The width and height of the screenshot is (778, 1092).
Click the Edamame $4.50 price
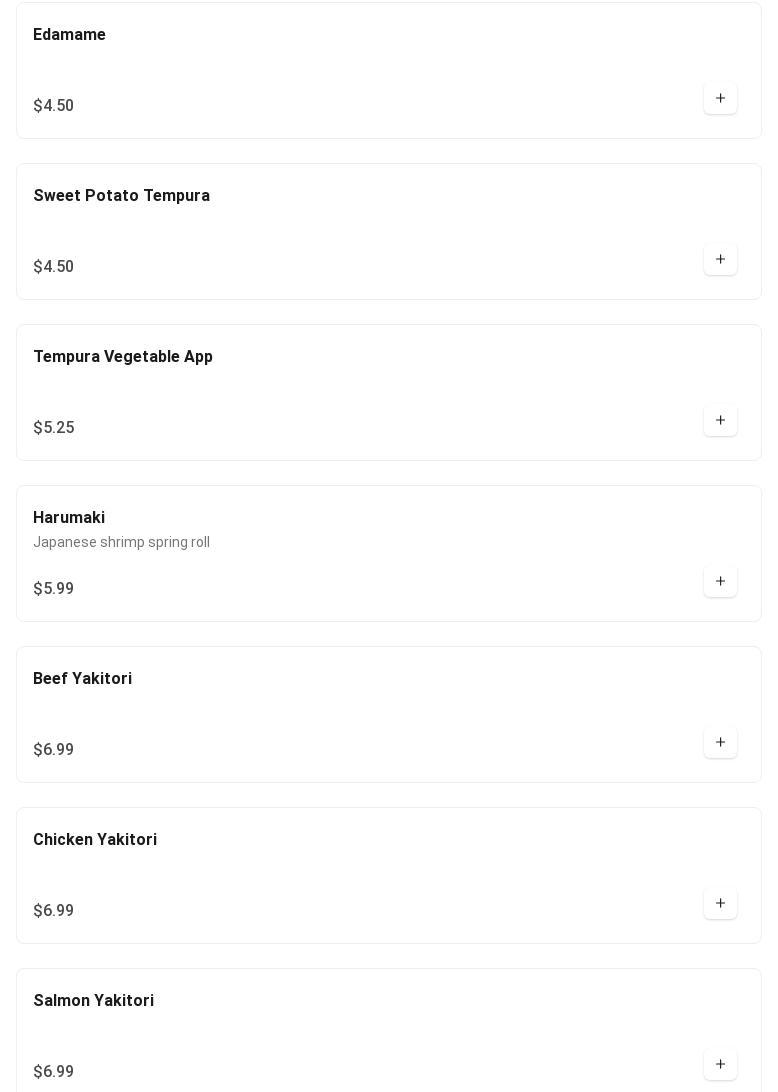tap(53, 106)
